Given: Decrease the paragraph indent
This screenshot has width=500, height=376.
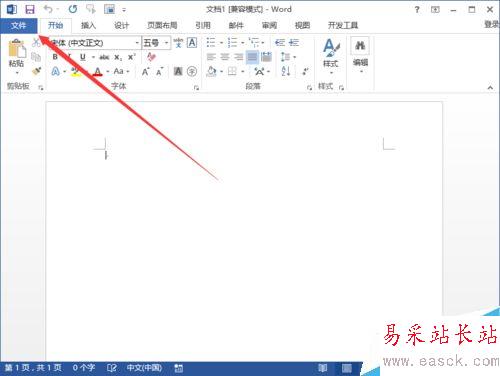Looking at the screenshot, I should point(280,43).
